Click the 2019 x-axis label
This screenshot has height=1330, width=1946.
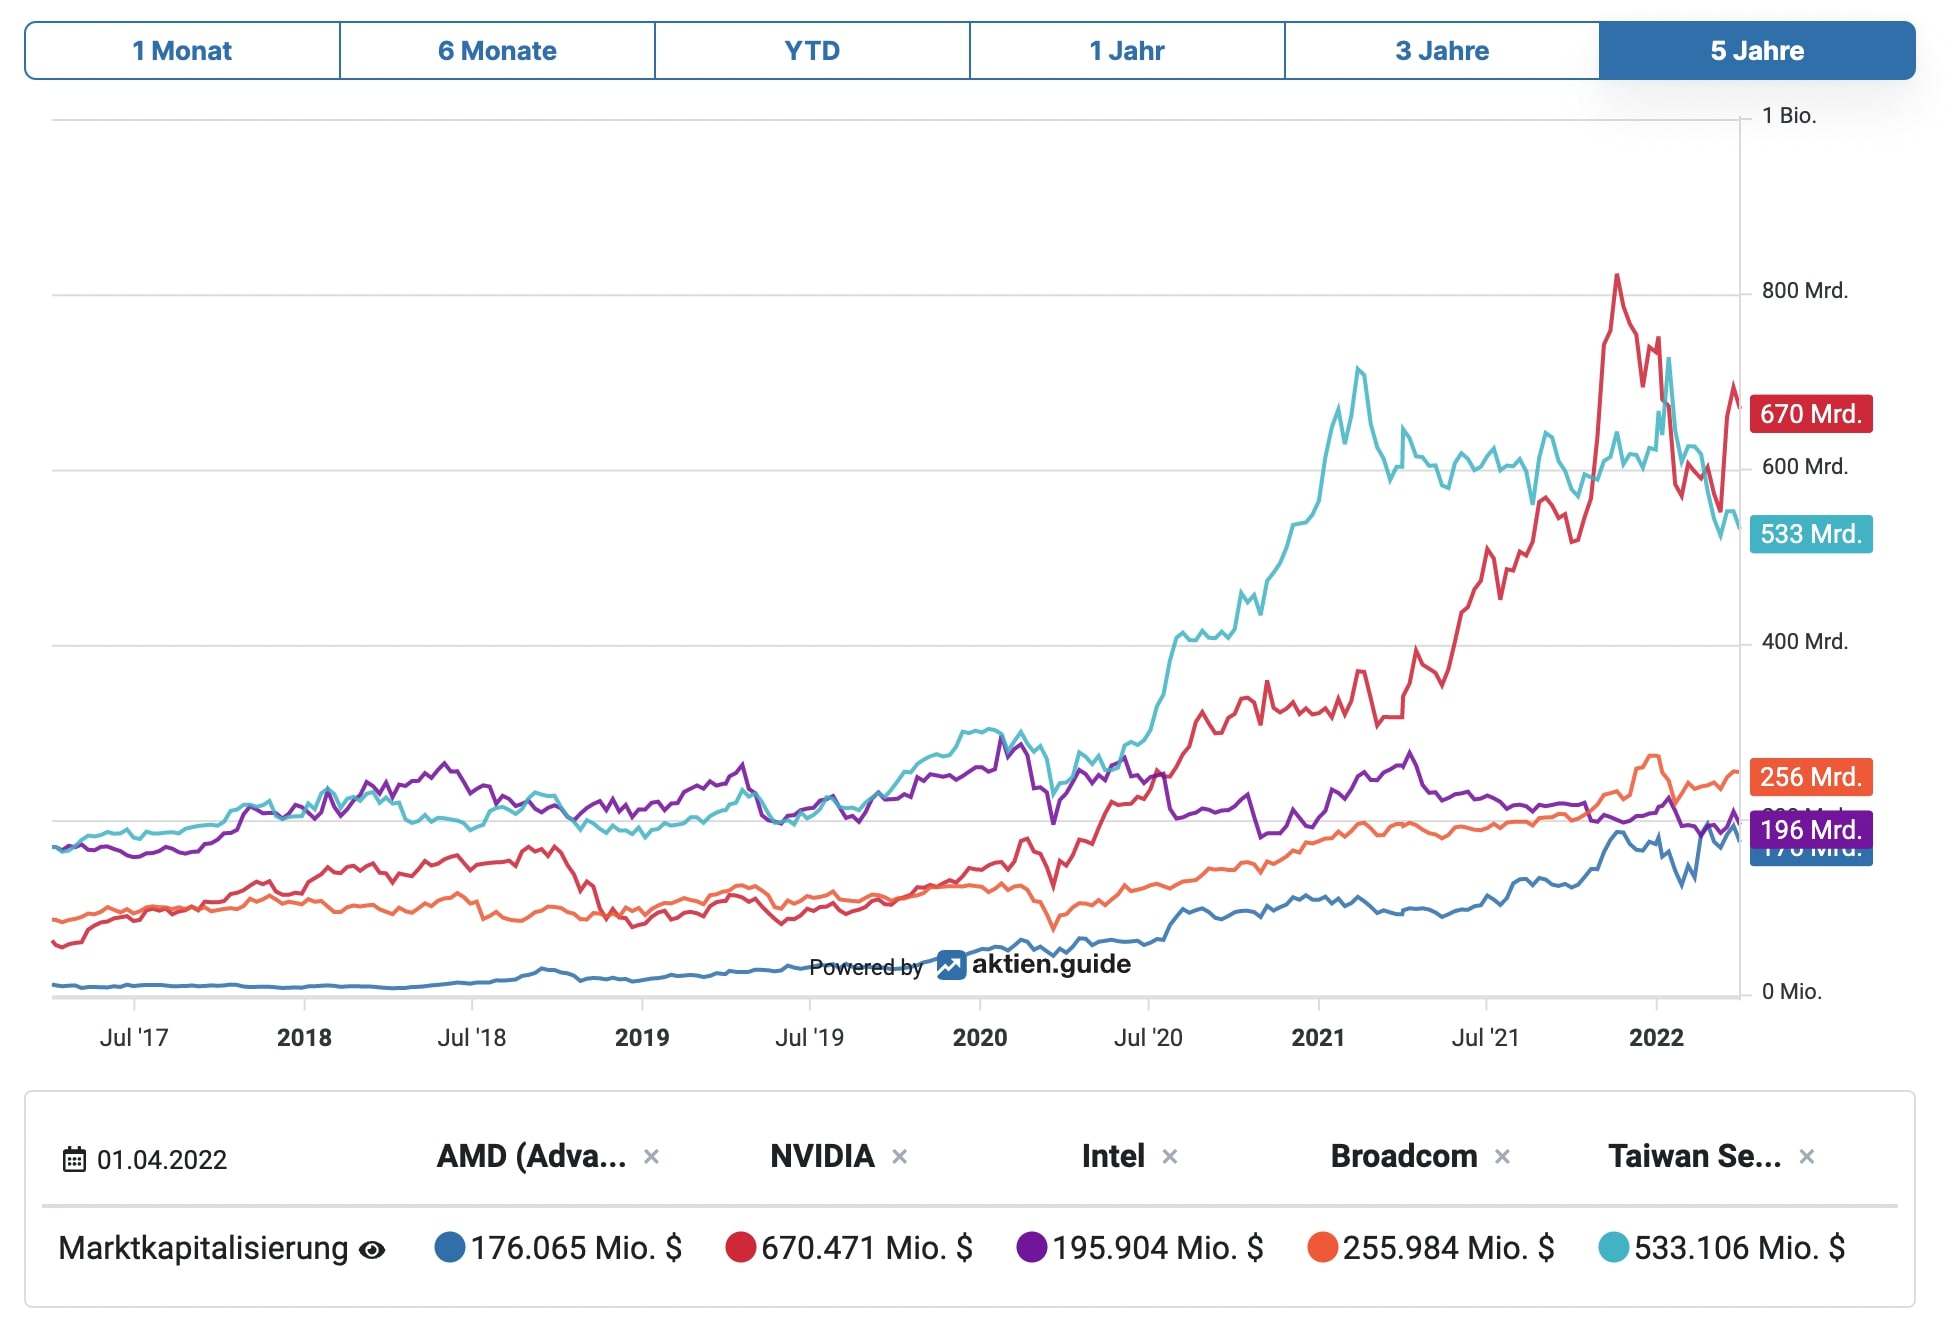[x=642, y=1038]
